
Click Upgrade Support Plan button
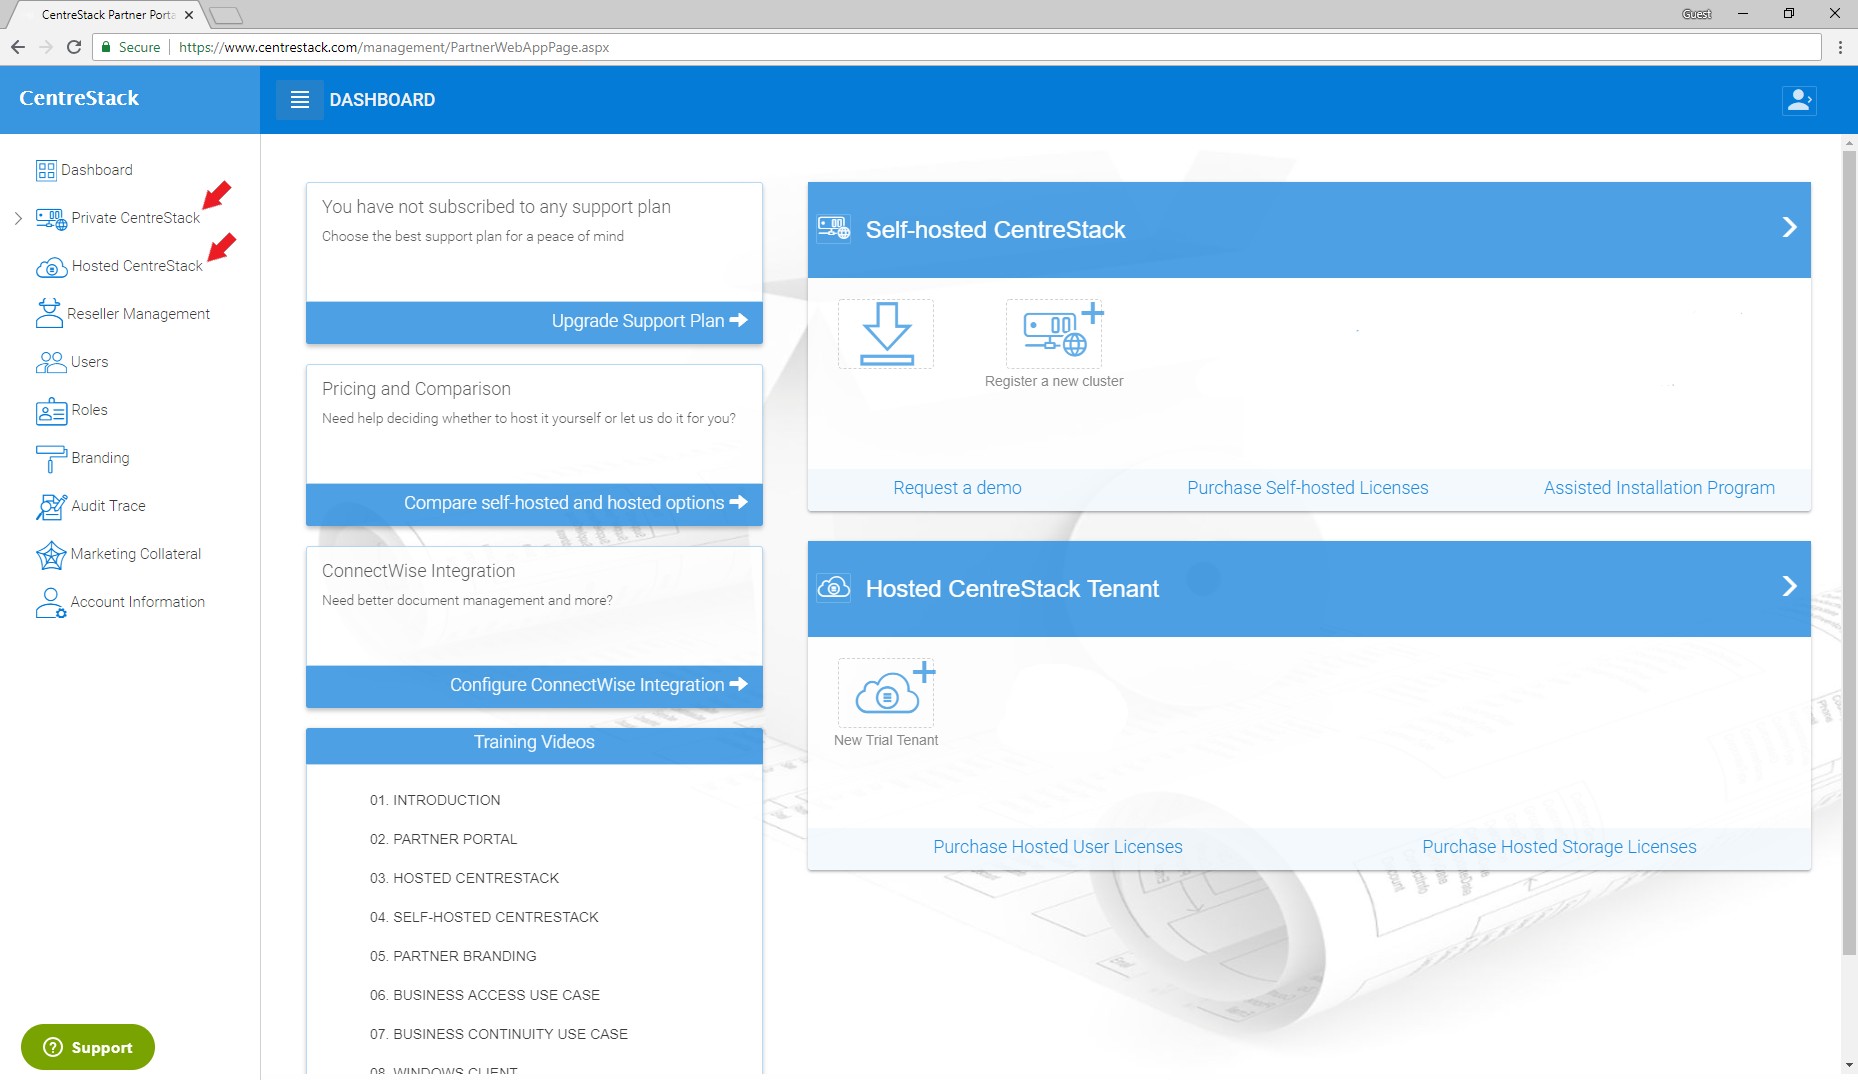[534, 321]
